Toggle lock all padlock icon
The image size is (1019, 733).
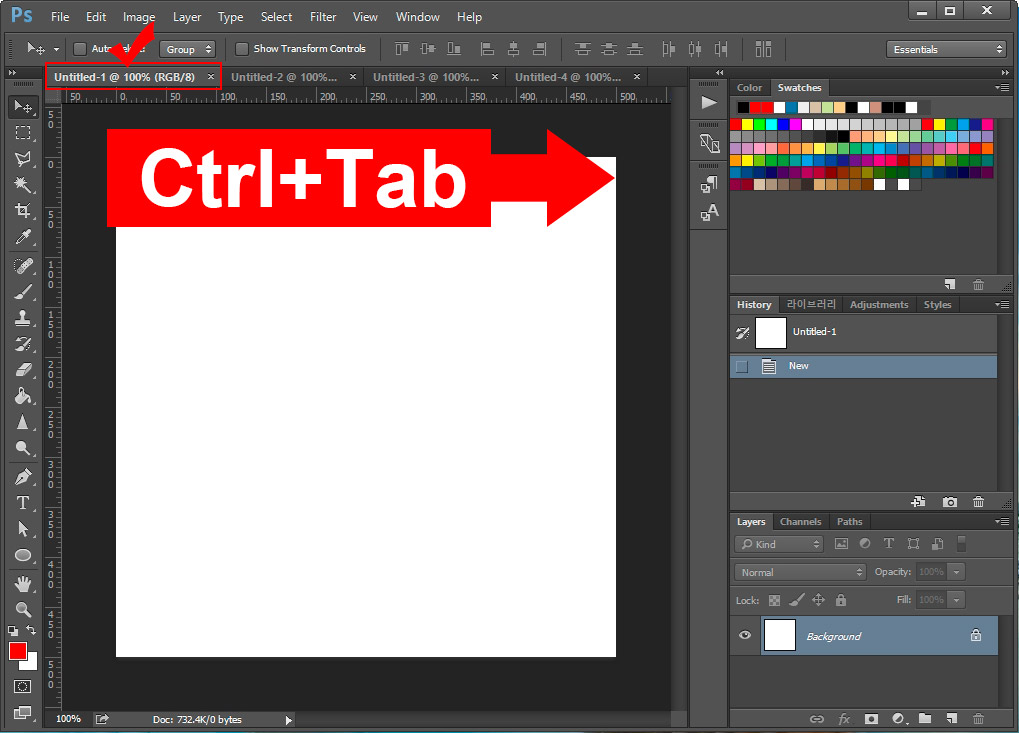[x=841, y=600]
